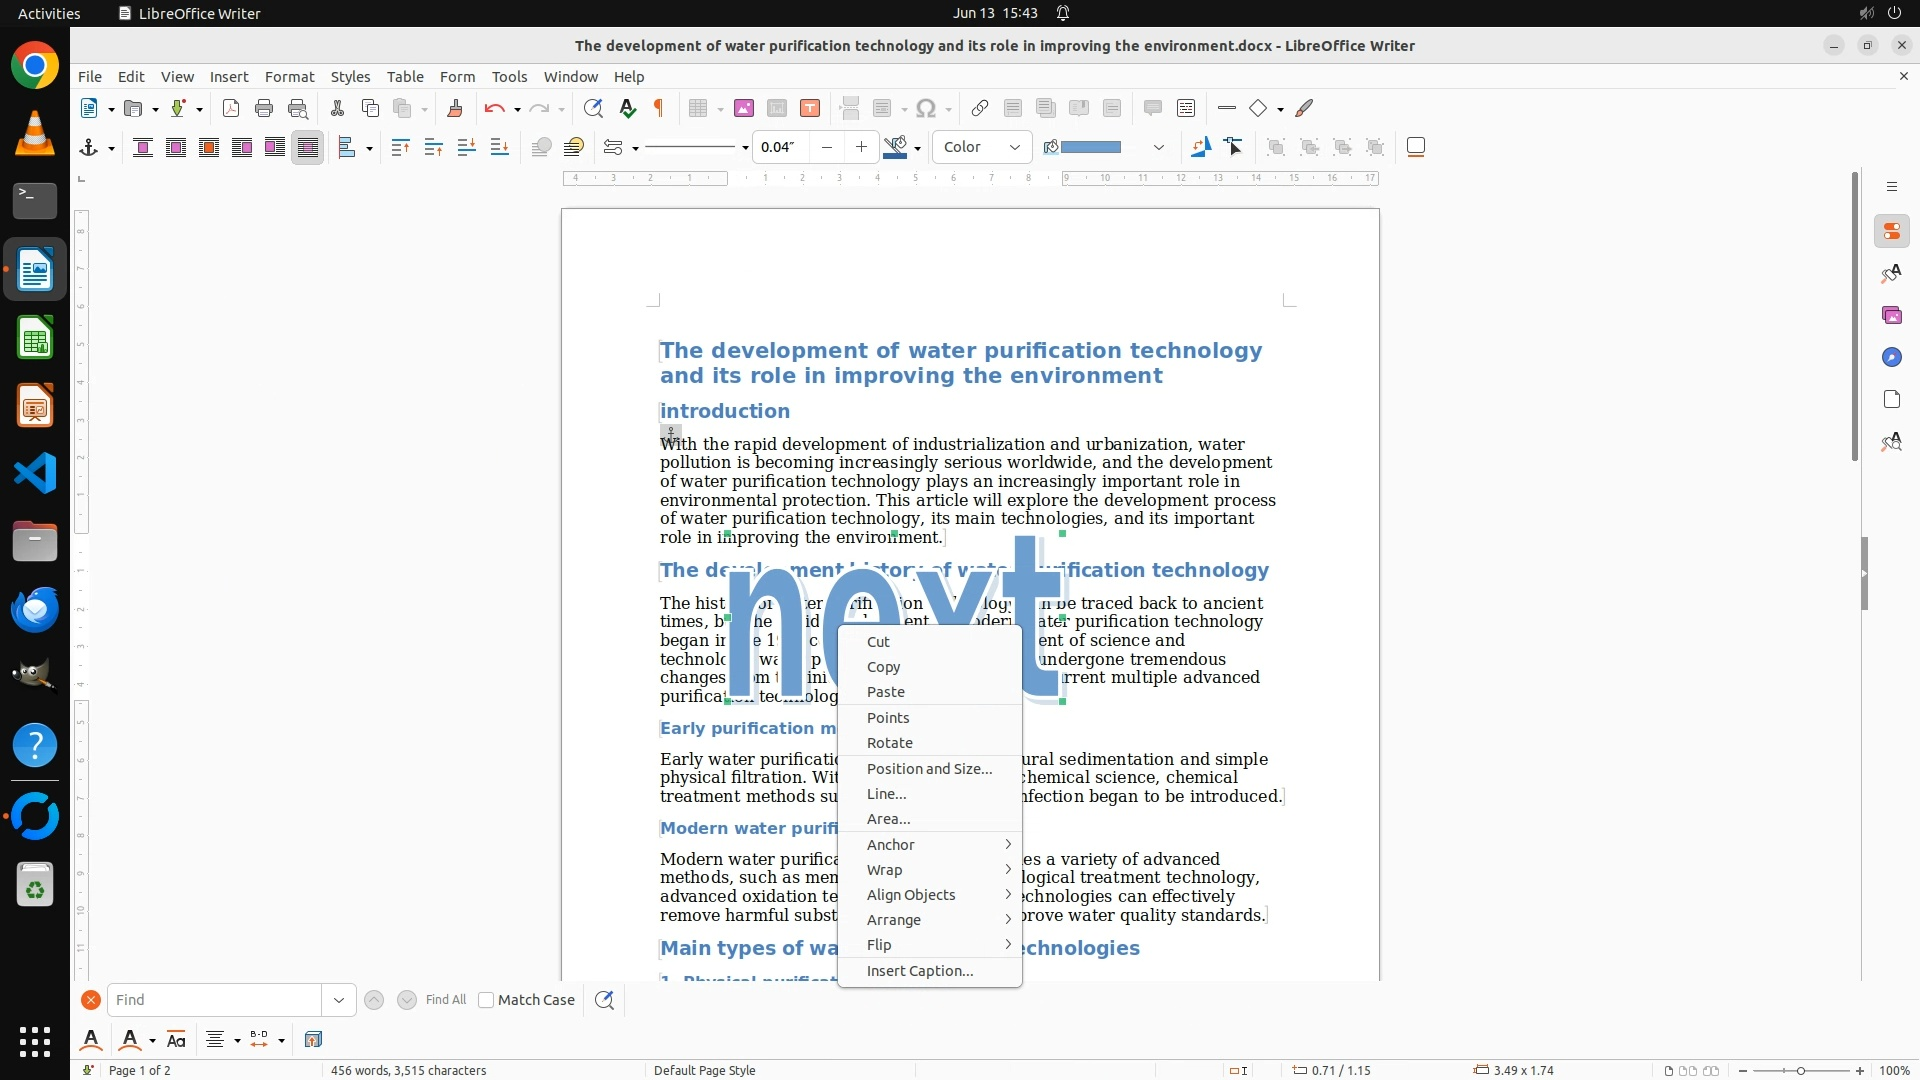The width and height of the screenshot is (1920, 1080).
Task: Click the Bring to Front icon
Action: (400, 147)
